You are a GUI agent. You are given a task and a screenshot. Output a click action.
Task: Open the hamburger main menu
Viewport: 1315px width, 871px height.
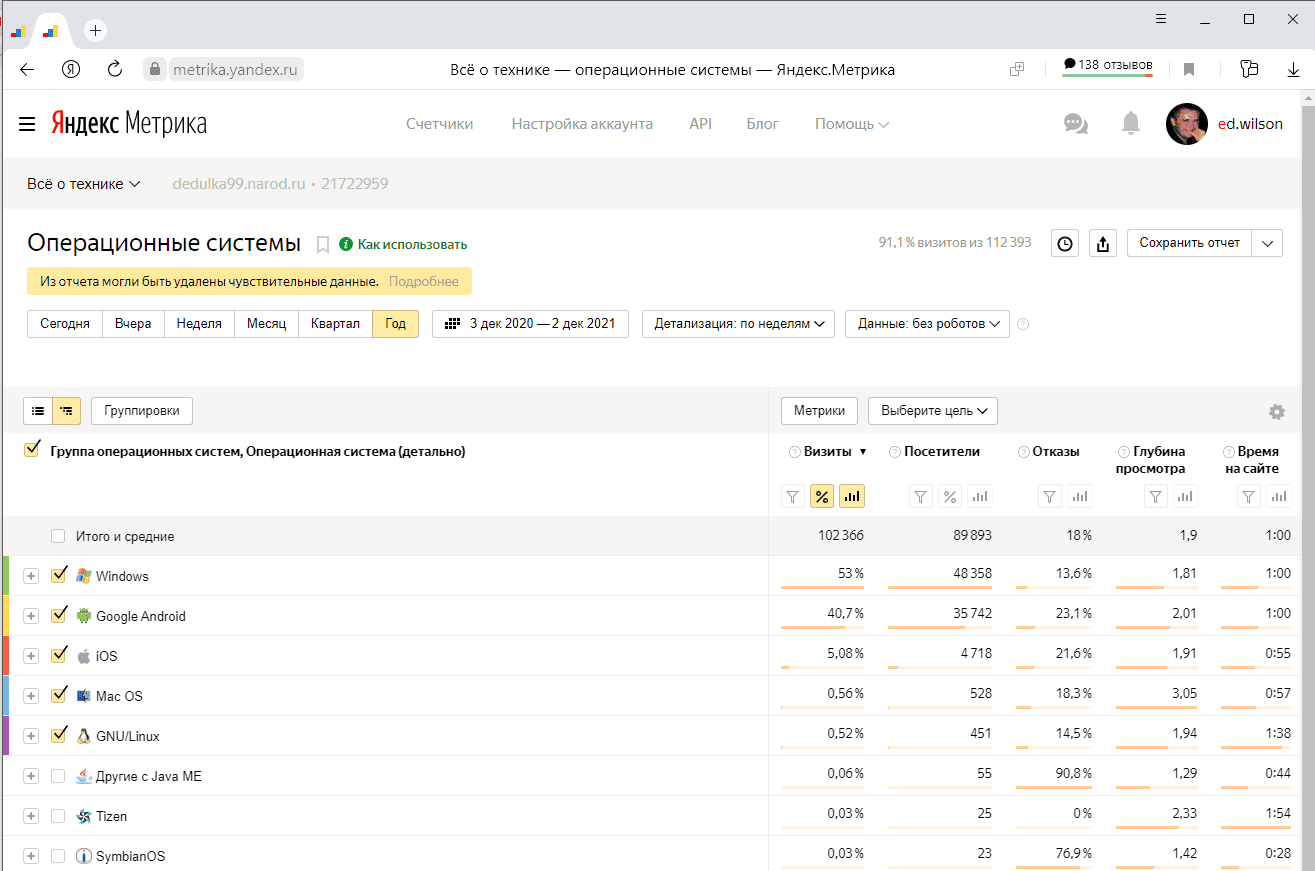(x=27, y=124)
